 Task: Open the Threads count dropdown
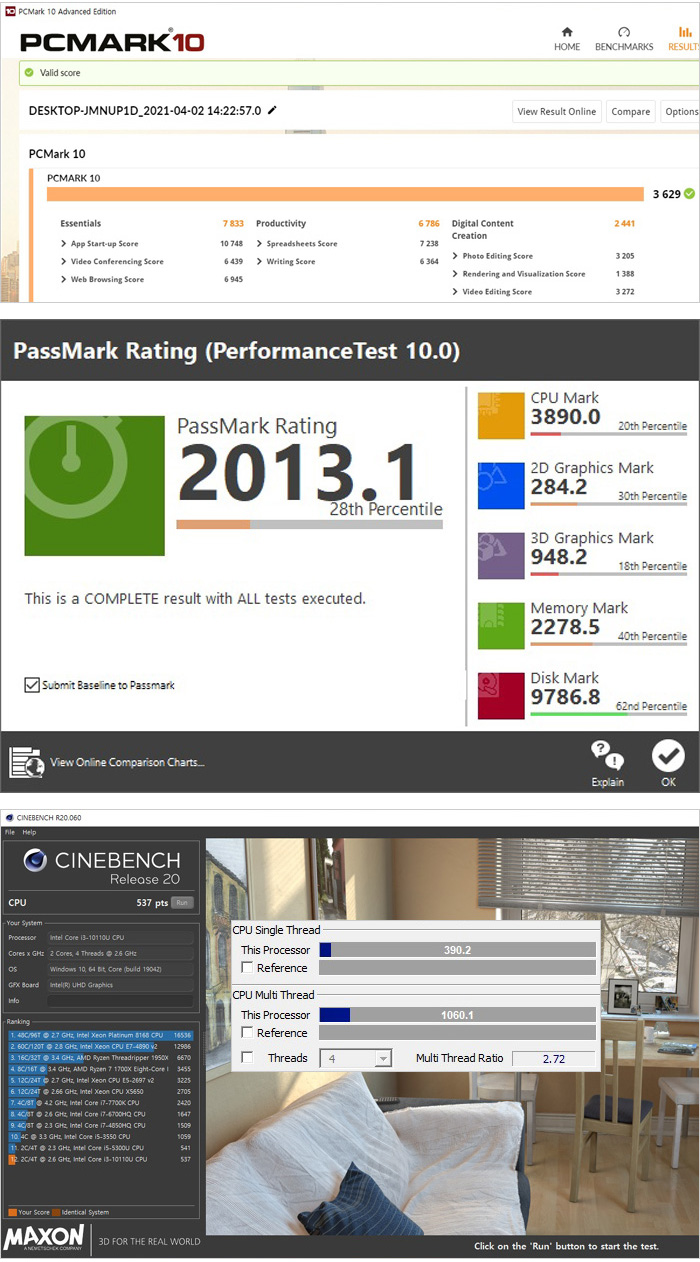coord(355,1058)
